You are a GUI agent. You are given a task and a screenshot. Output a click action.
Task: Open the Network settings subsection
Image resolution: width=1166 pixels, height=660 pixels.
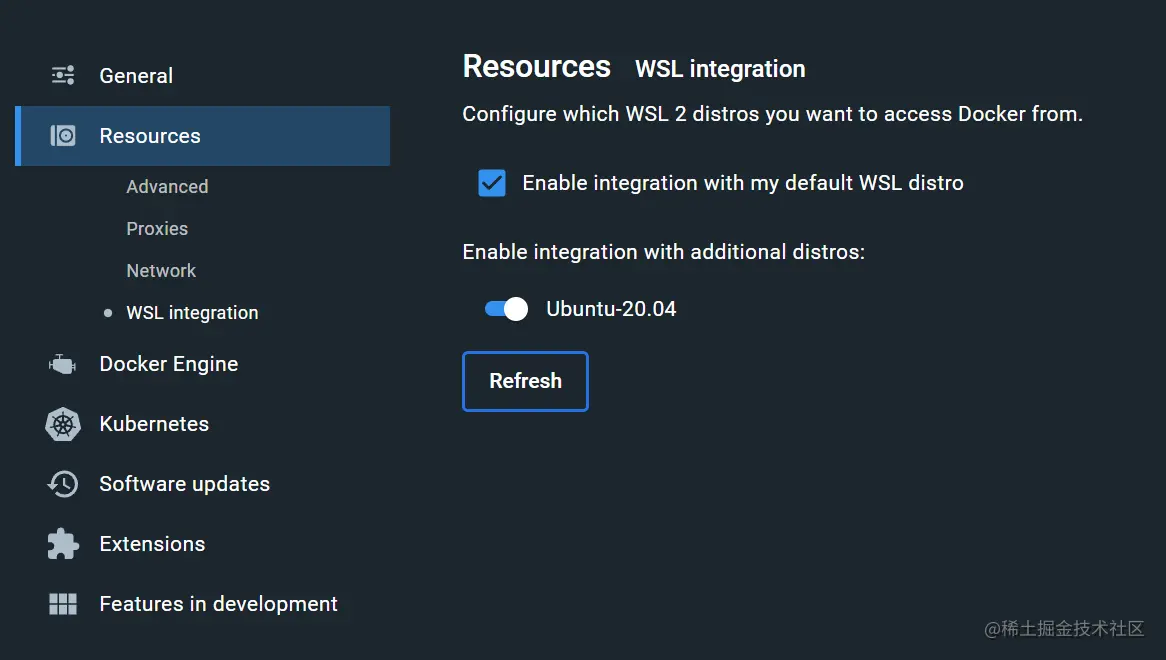coord(161,271)
